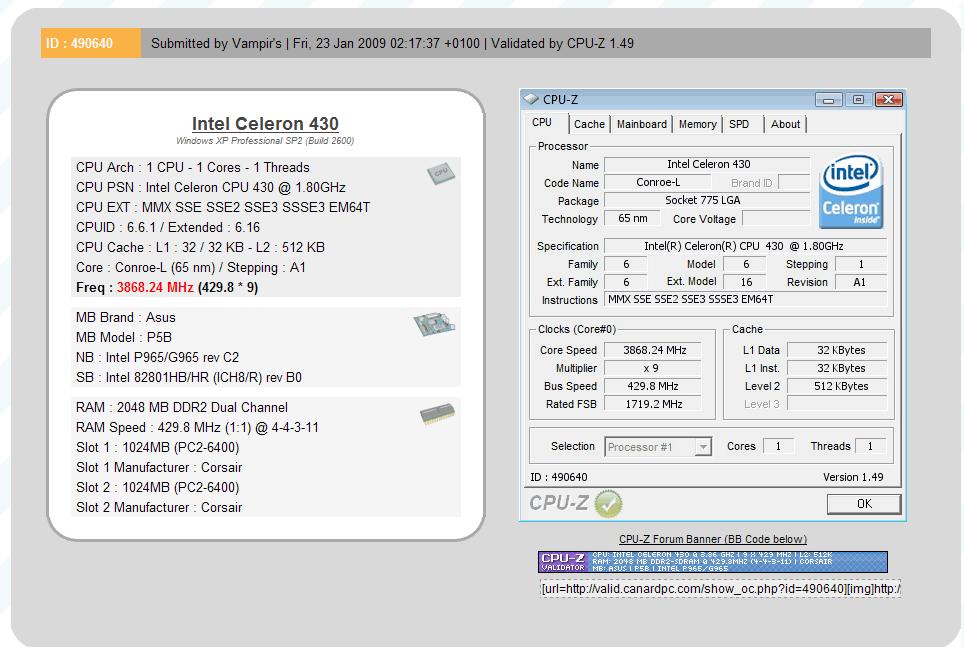Screen dimensions: 964x647
Task: Click the RAM module icon beside RAM row
Action: click(x=437, y=413)
